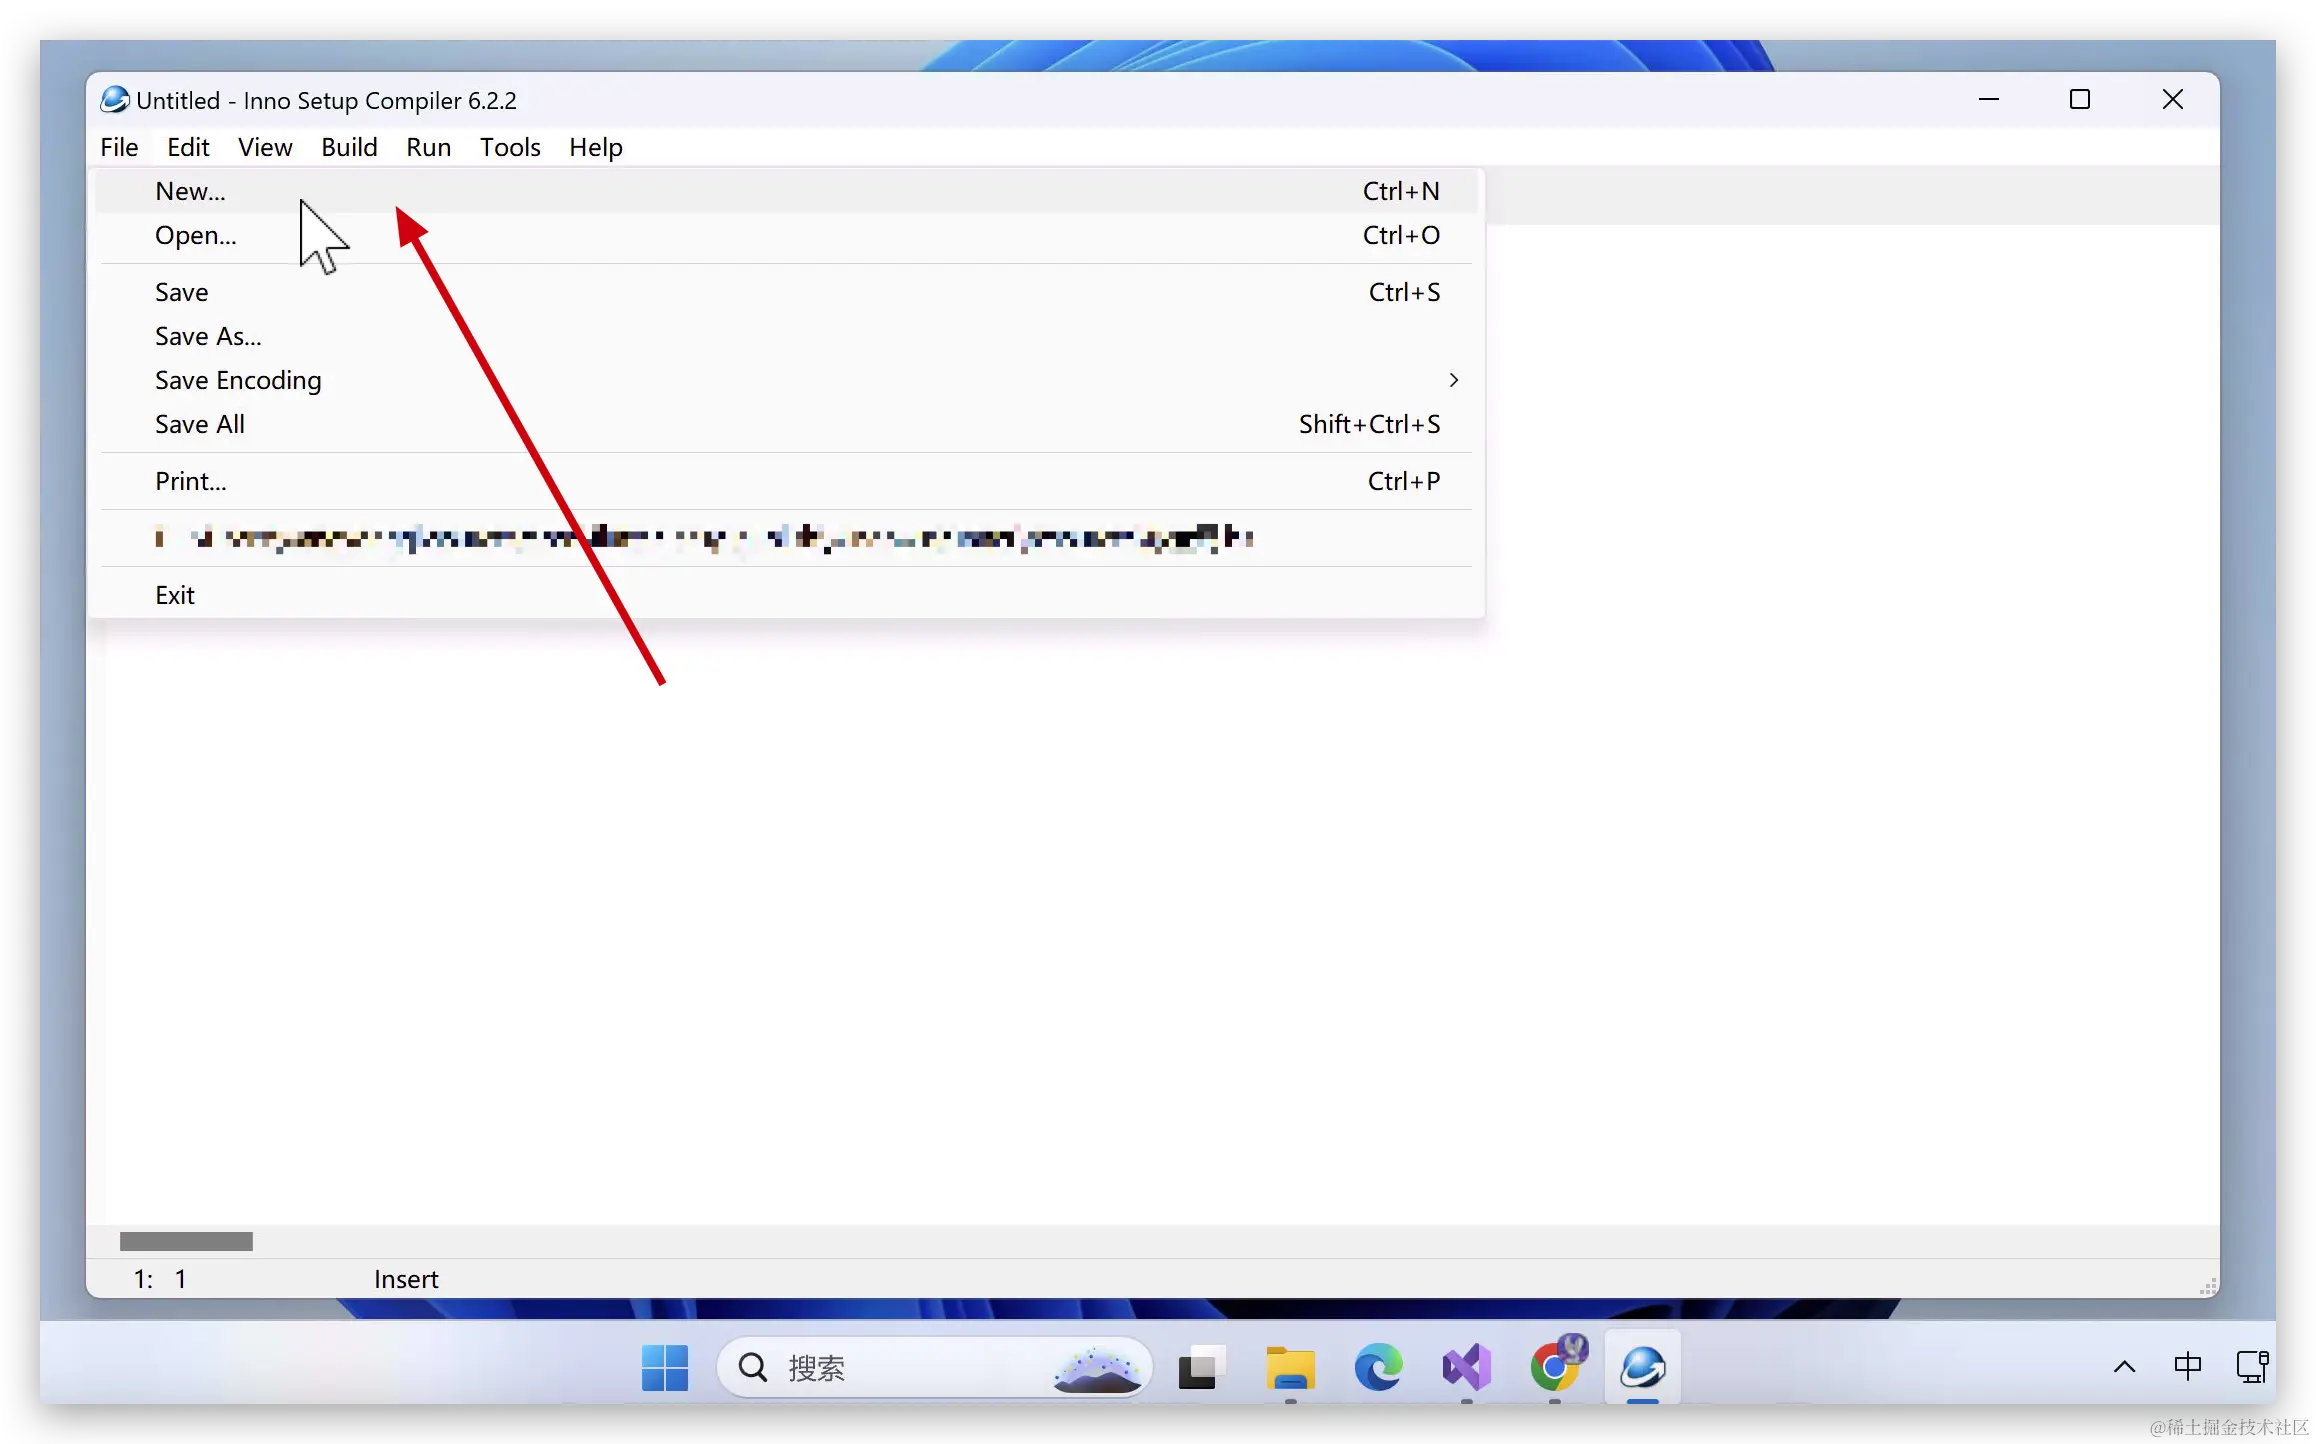Open the Edit menu
2316x1444 pixels.
188,147
